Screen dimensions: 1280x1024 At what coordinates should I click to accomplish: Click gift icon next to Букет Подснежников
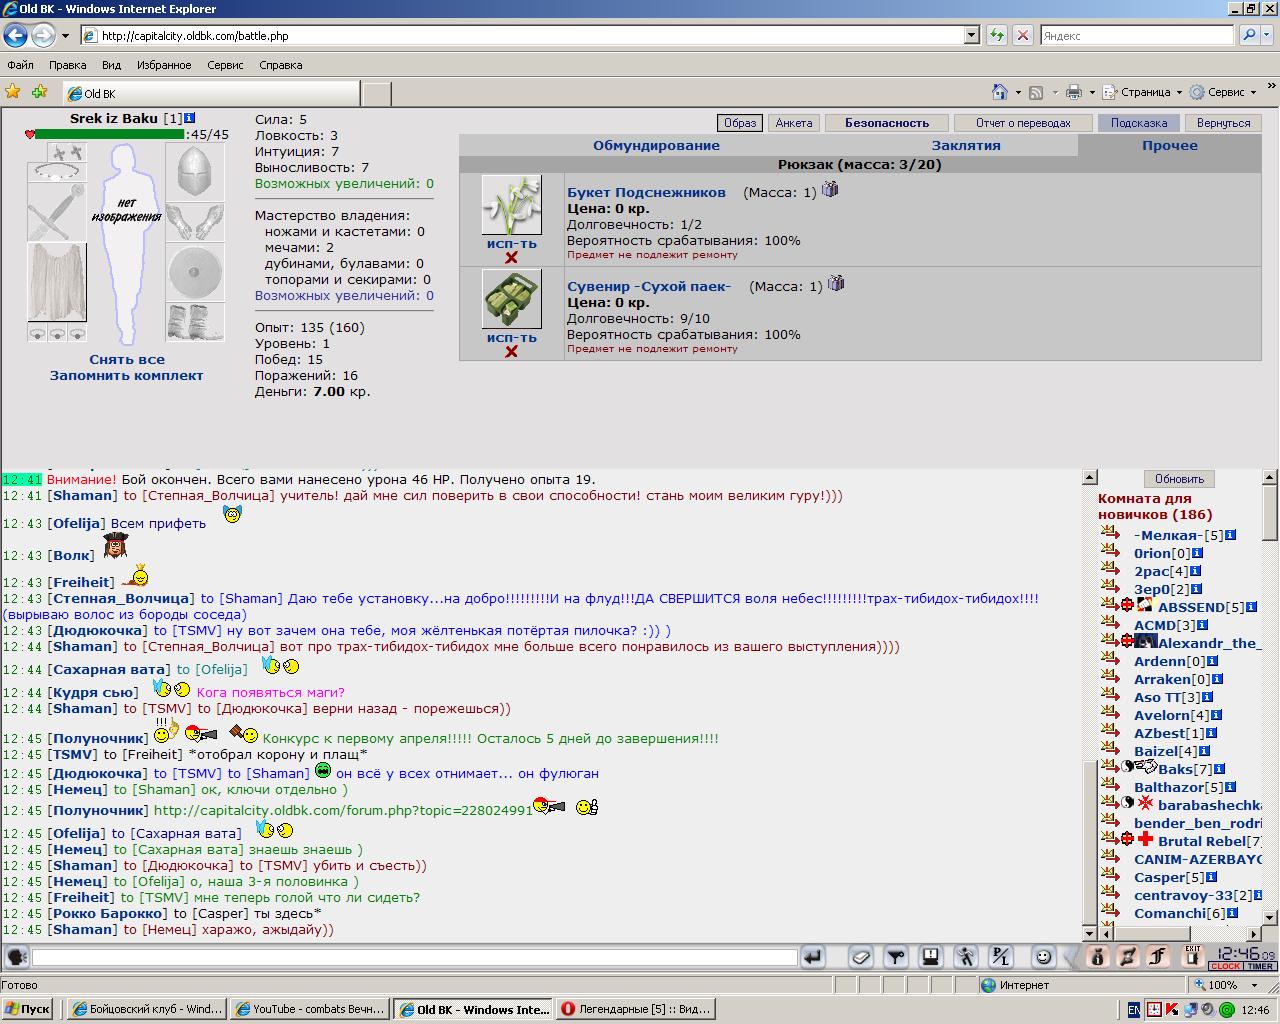[829, 189]
